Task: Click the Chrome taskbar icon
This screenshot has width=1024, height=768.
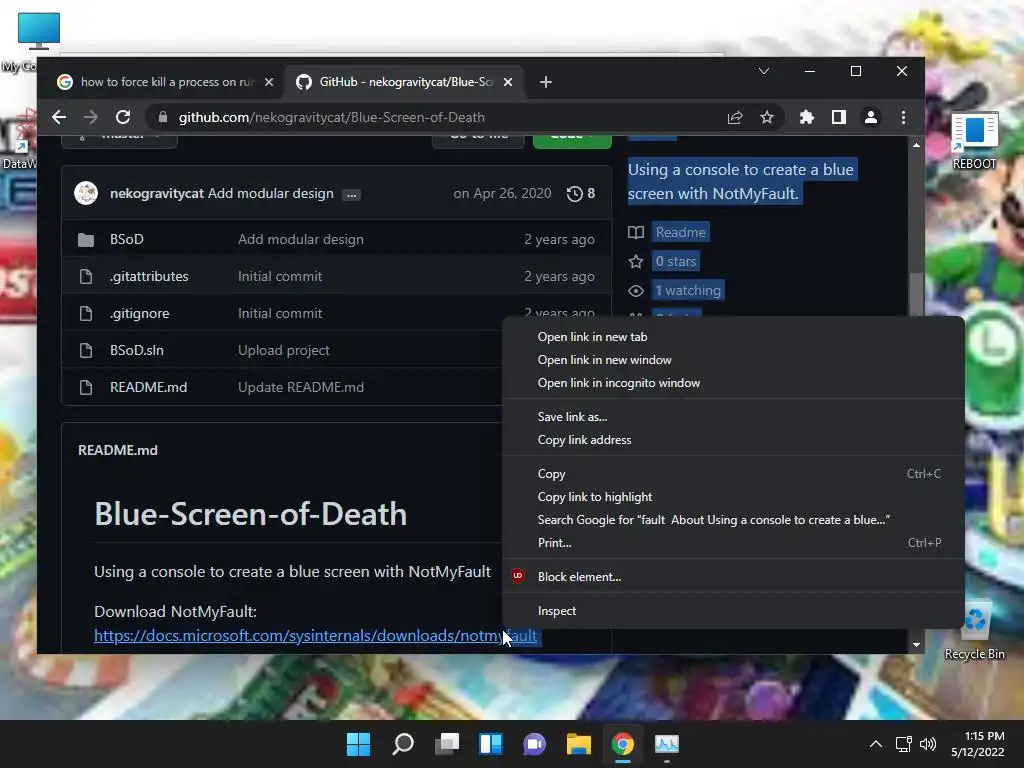Action: coord(622,744)
